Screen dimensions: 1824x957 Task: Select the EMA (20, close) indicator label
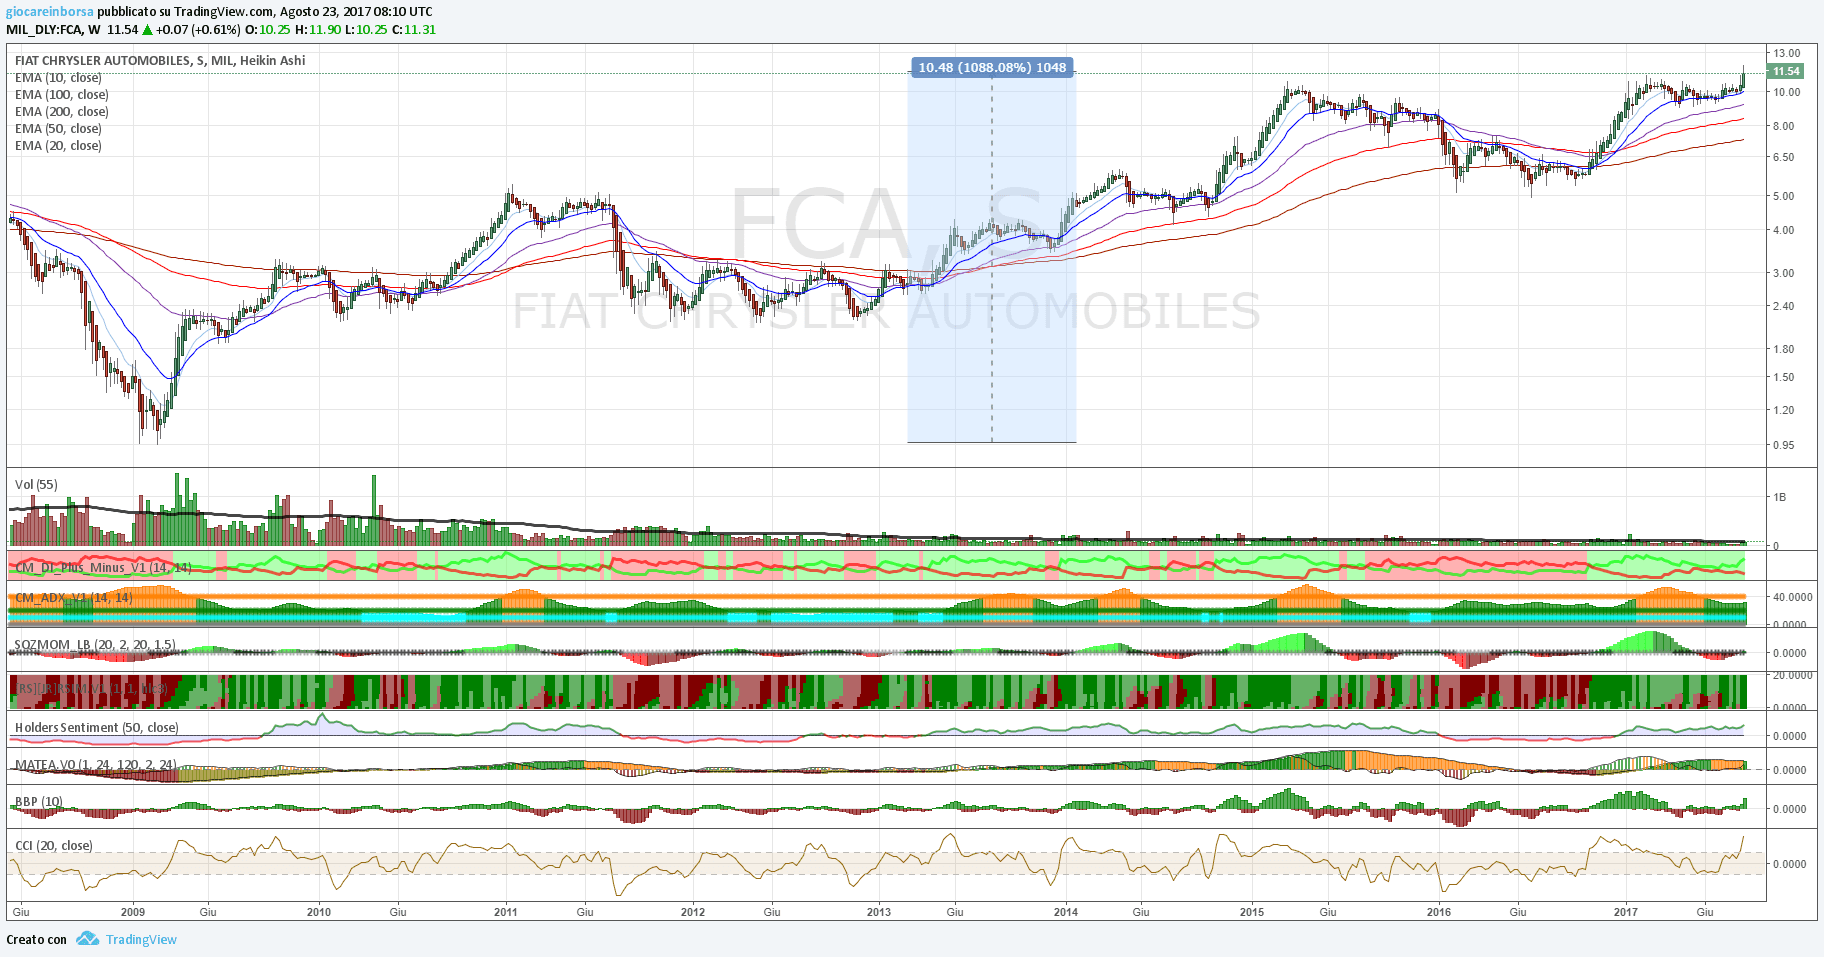[58, 145]
